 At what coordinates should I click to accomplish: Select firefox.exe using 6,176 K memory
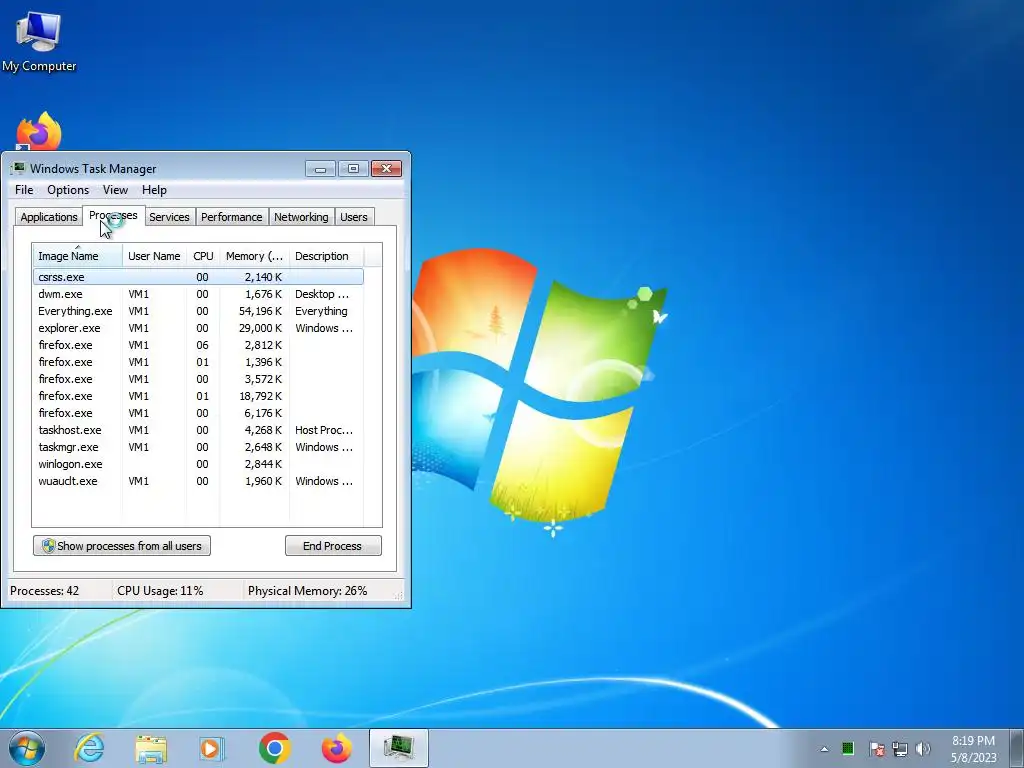click(198, 413)
